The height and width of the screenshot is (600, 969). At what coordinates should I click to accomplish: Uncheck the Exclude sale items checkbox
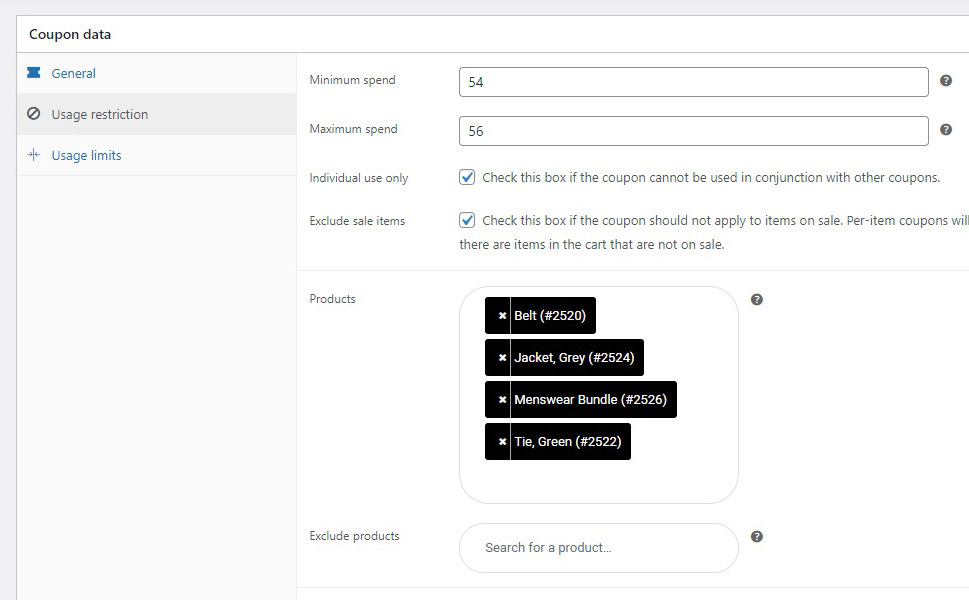tap(467, 220)
